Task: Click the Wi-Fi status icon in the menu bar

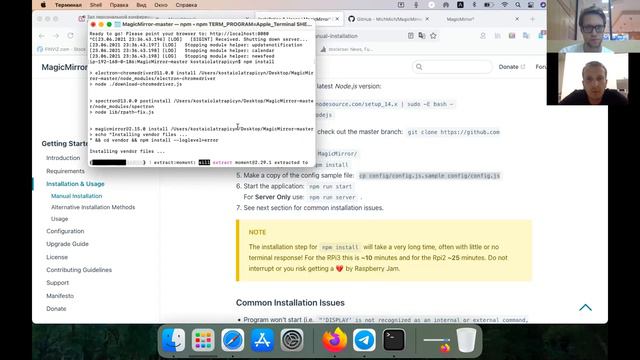Action: (x=505, y=5)
